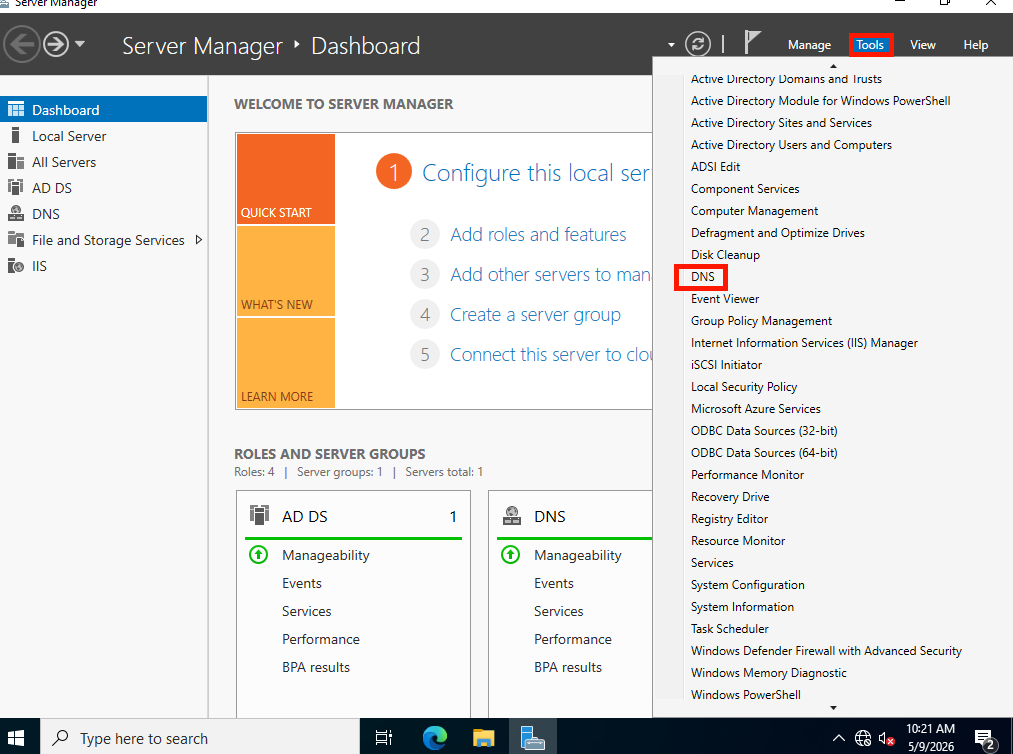
Task: Open the View menu
Action: click(x=923, y=45)
